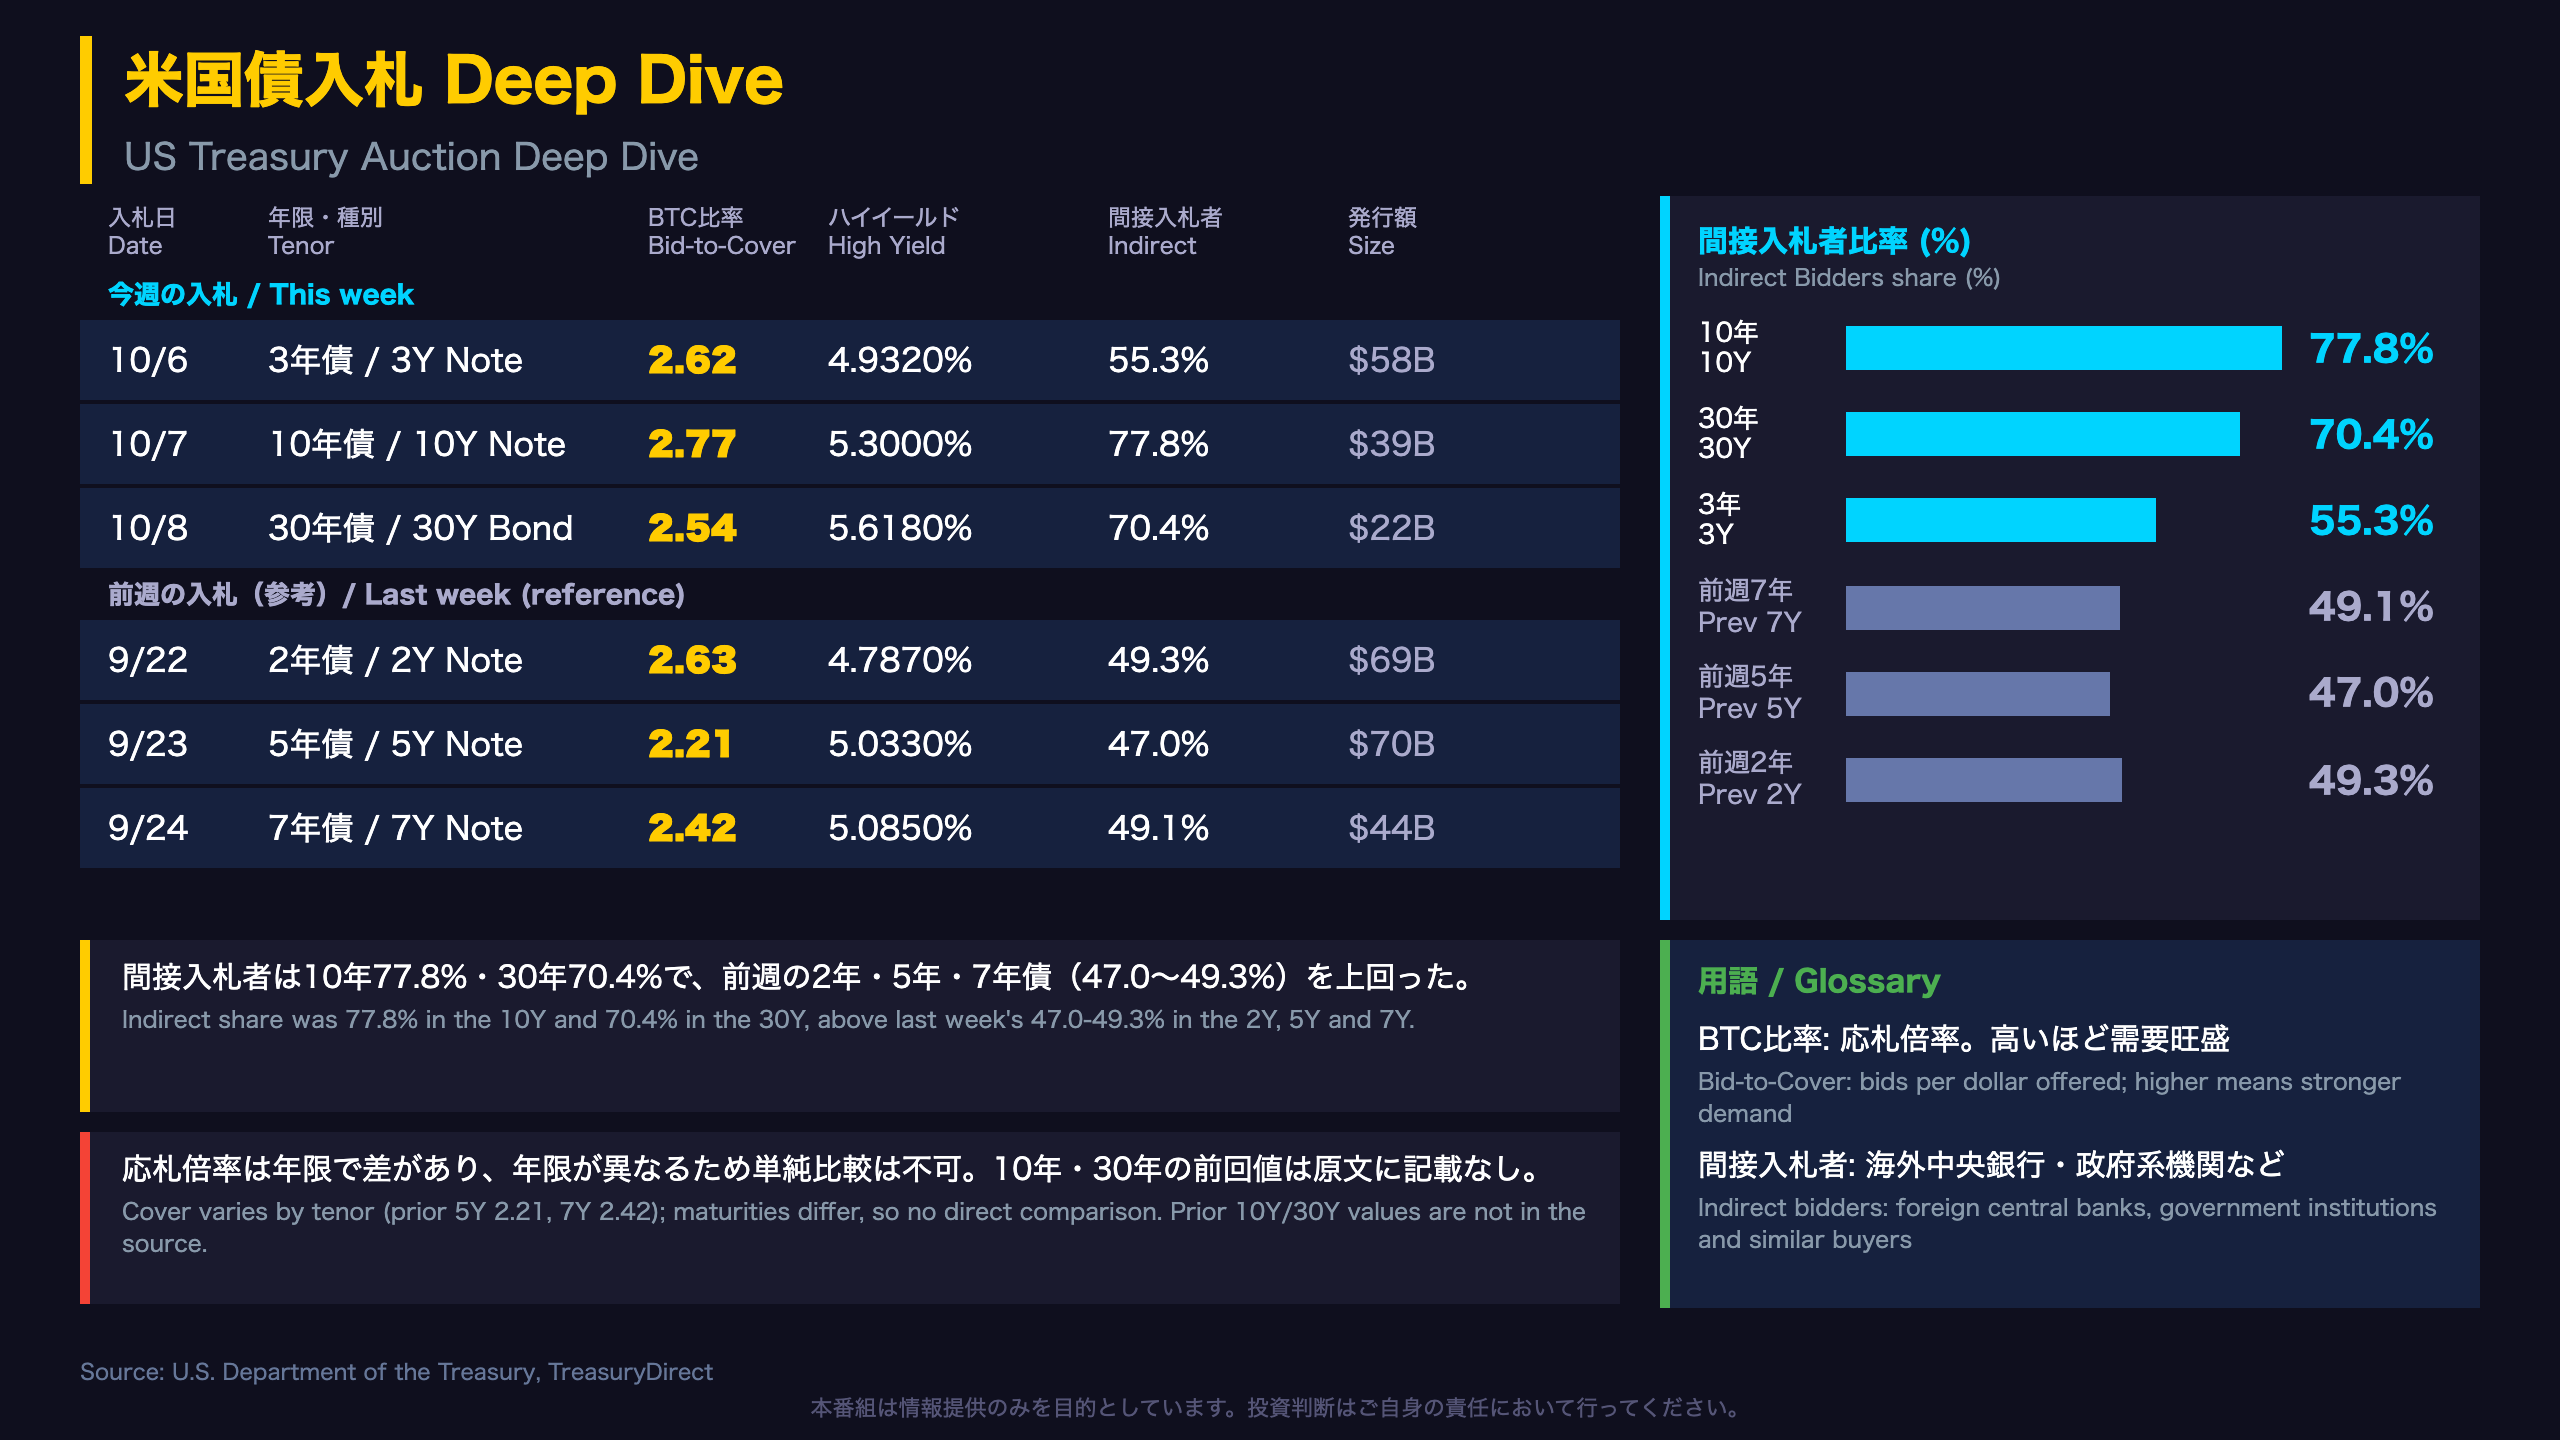Click the issue size $39B
Screen dimensions: 2560x1440
tap(1391, 444)
